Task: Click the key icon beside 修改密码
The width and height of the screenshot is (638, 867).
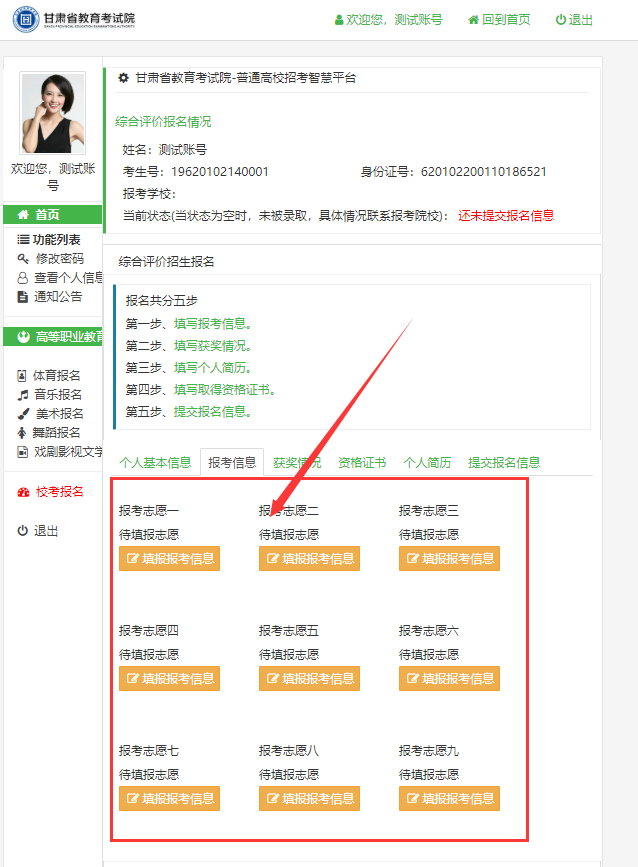Action: (x=23, y=259)
